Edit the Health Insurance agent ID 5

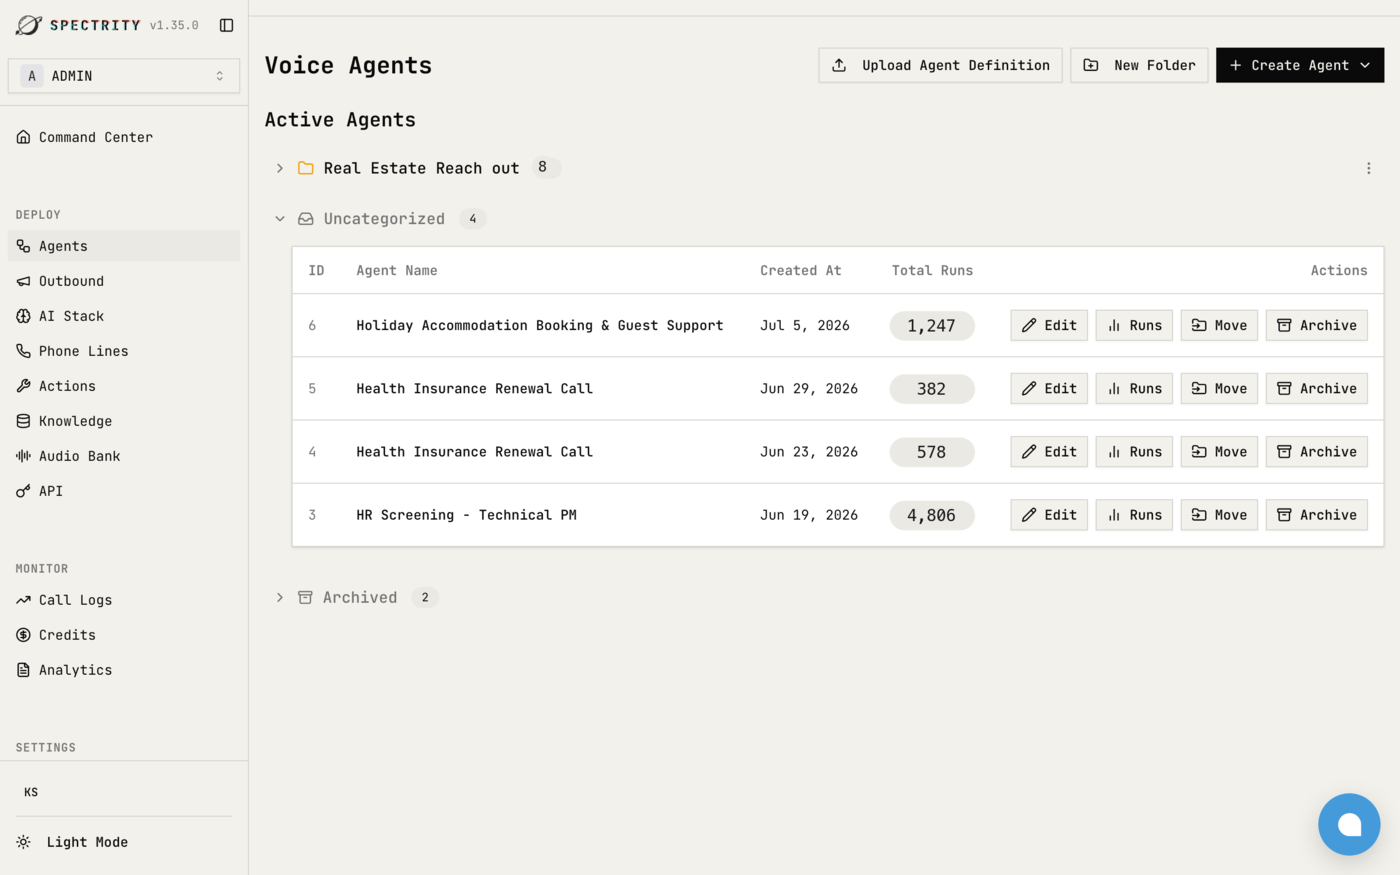tap(1049, 388)
